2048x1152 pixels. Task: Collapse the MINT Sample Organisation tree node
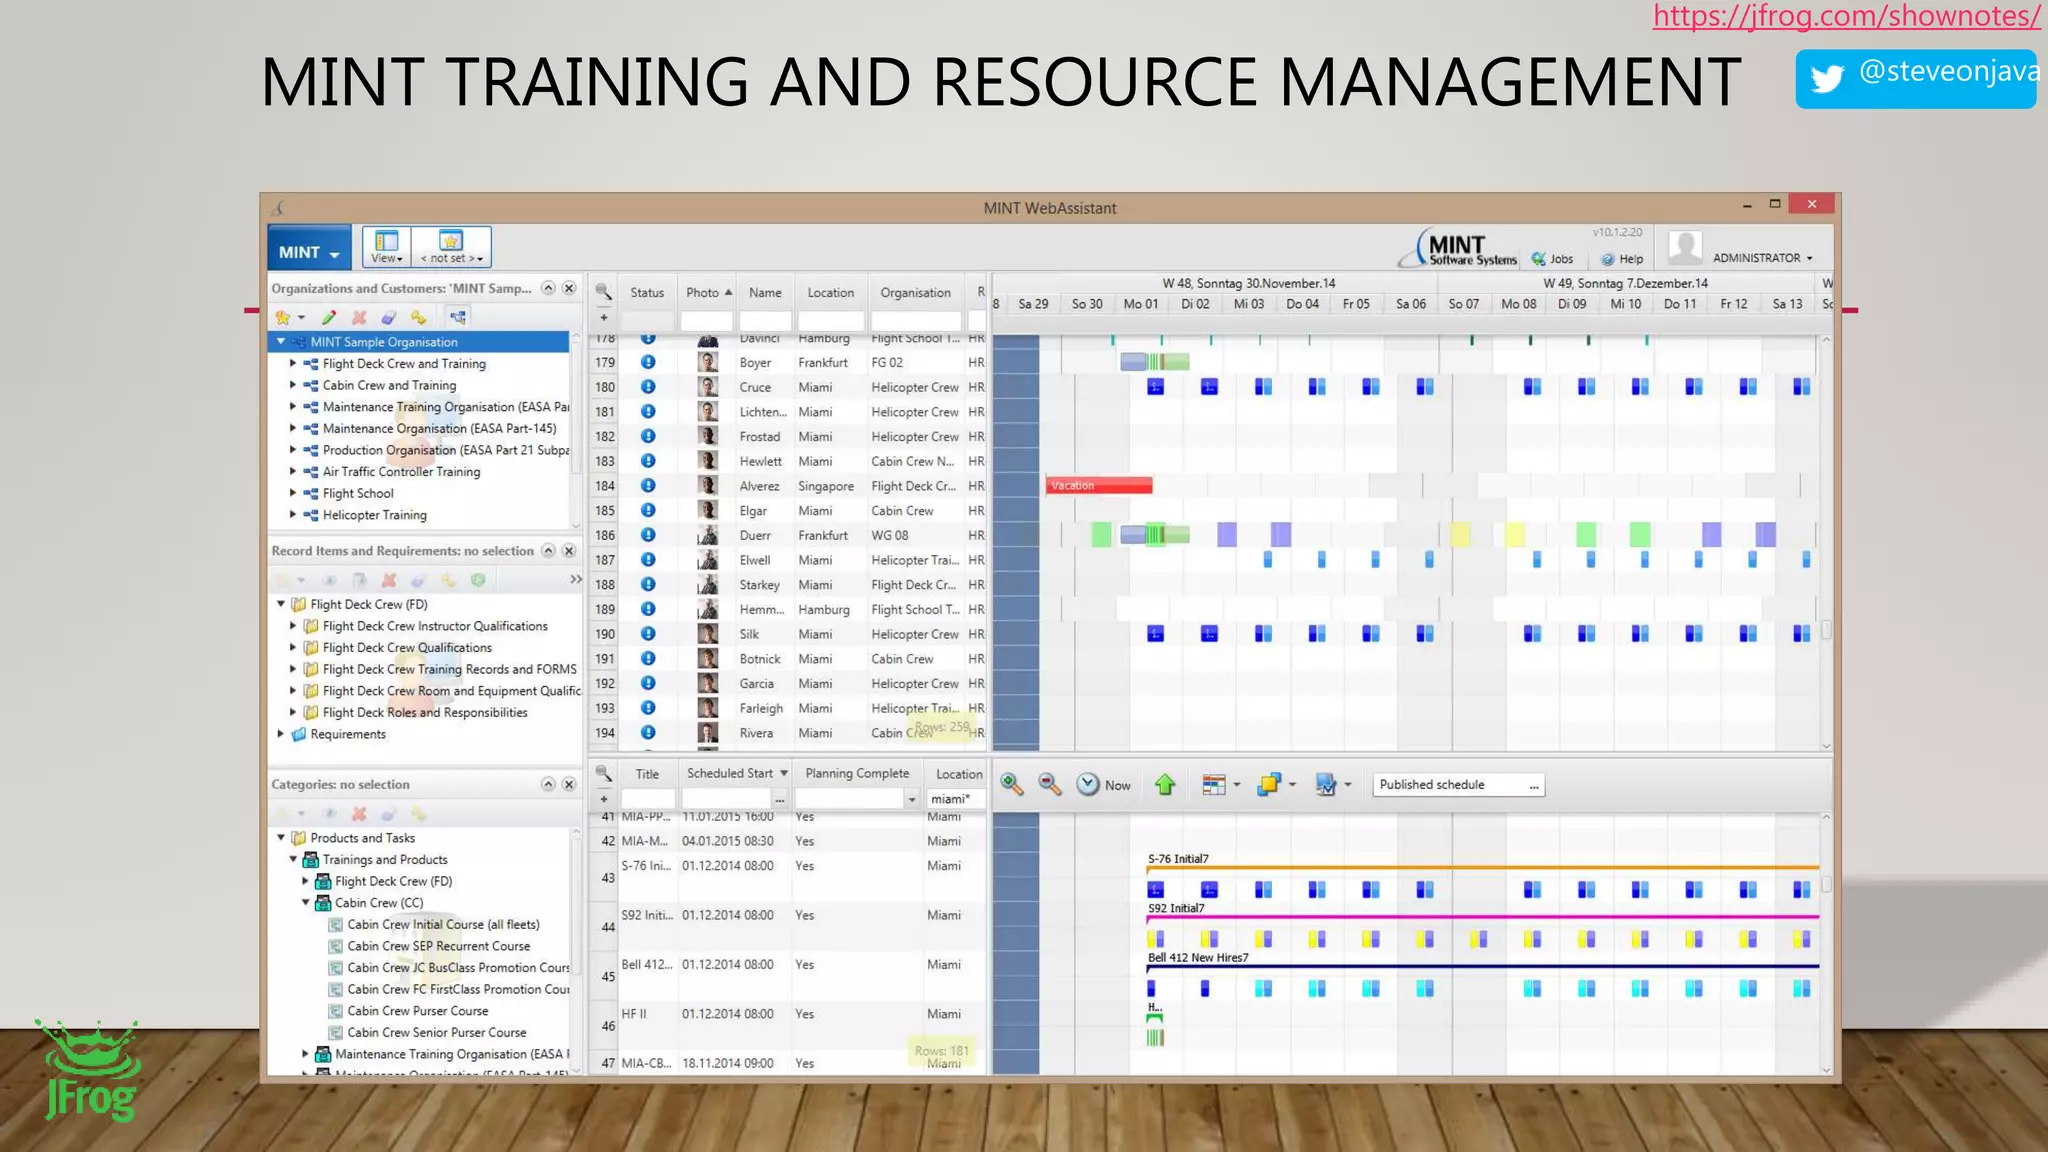point(281,342)
